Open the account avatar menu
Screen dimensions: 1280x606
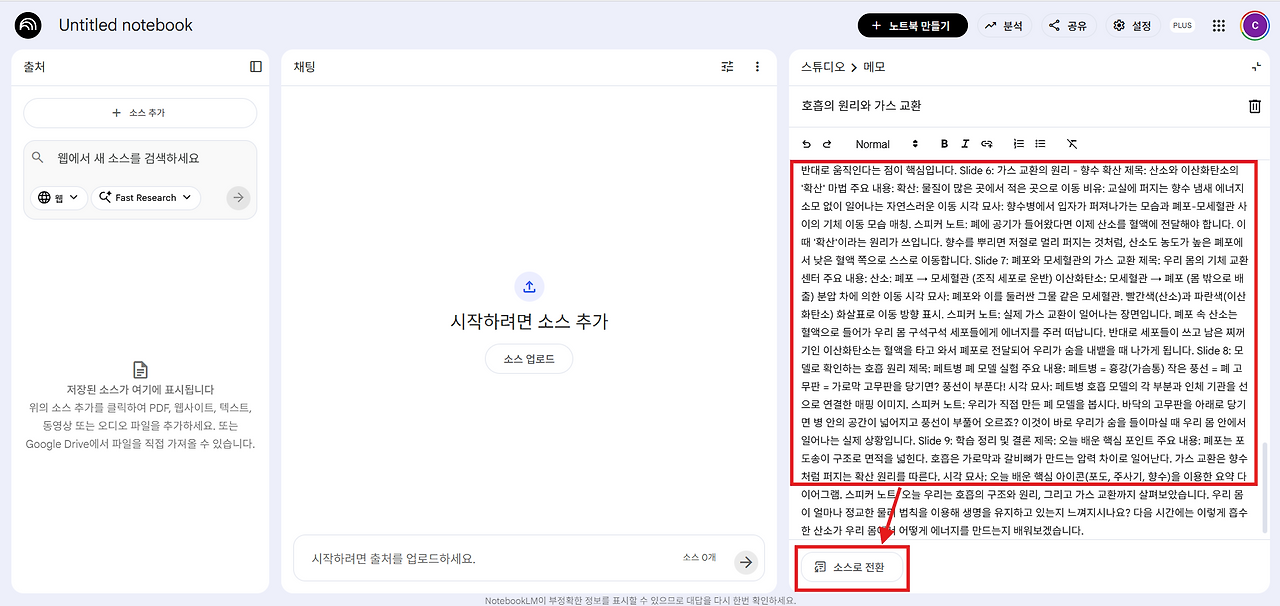(x=1254, y=26)
